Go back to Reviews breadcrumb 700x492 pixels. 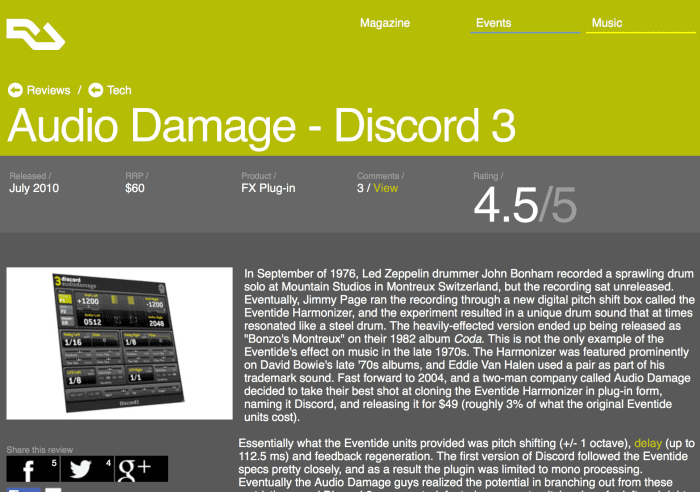click(48, 90)
